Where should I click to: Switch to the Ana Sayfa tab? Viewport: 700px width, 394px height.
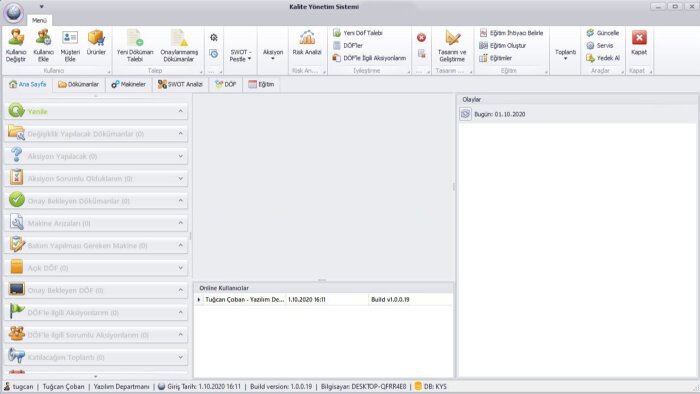pos(28,84)
